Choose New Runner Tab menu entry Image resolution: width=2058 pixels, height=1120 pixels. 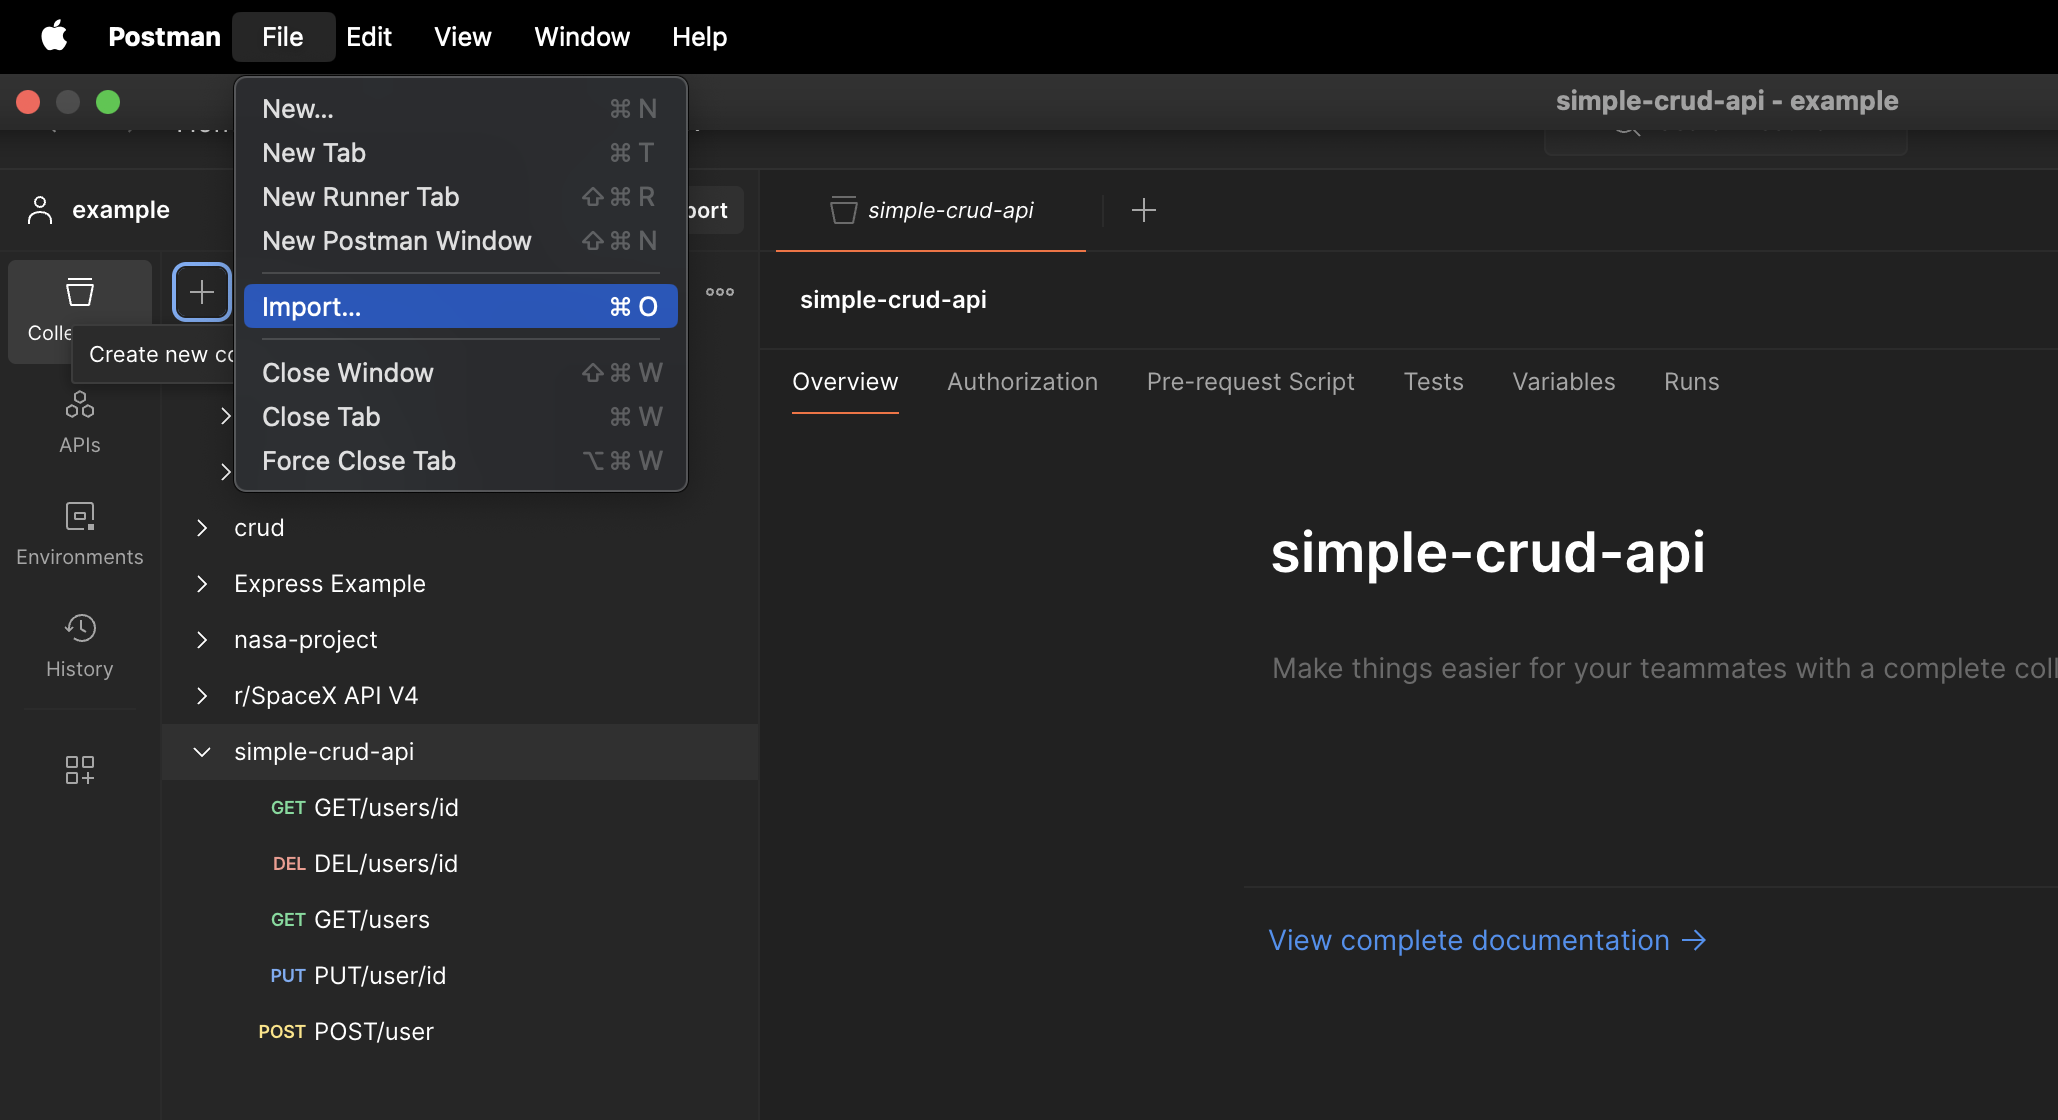tap(360, 197)
